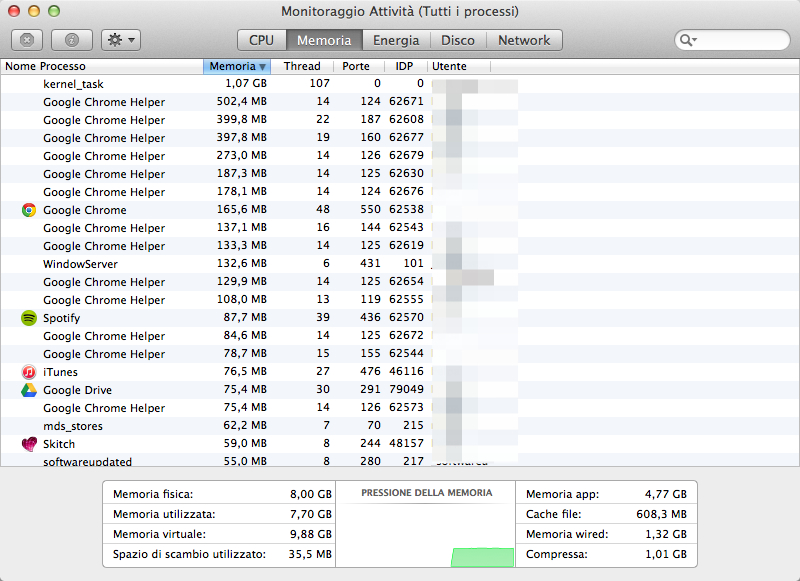The height and width of the screenshot is (581, 800).
Task: Select the Spotify process name
Action: click(61, 318)
